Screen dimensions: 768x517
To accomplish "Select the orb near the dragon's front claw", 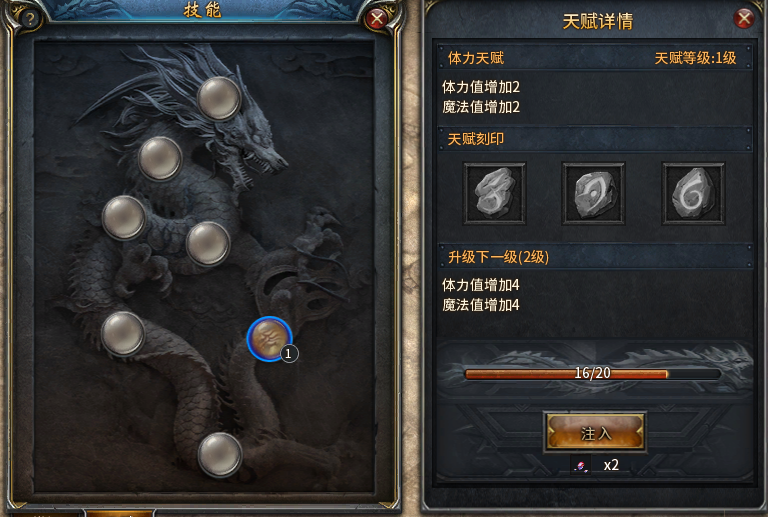I will tap(208, 244).
